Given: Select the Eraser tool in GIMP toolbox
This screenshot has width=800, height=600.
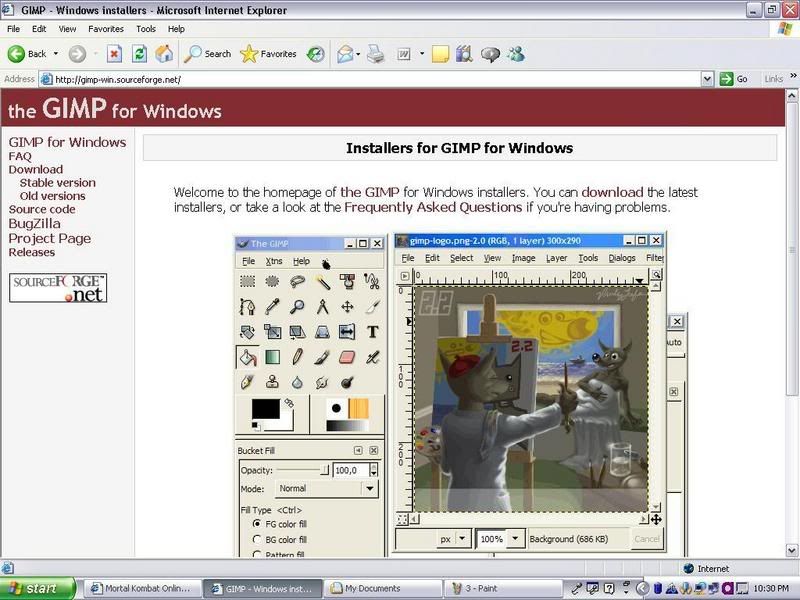Looking at the screenshot, I should point(347,357).
